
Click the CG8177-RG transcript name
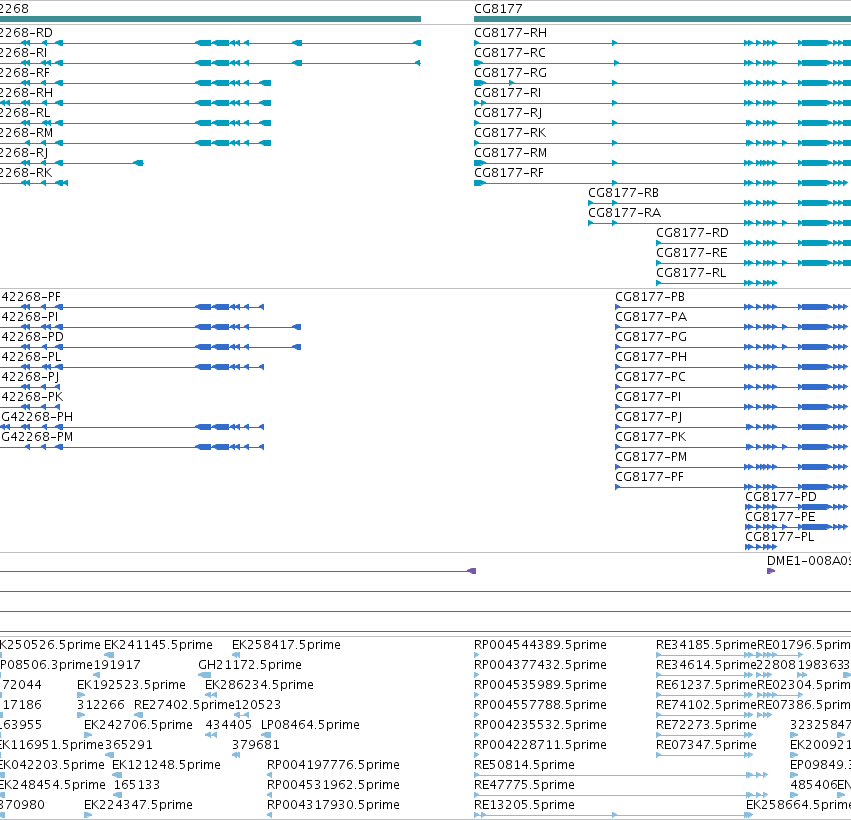[x=510, y=73]
